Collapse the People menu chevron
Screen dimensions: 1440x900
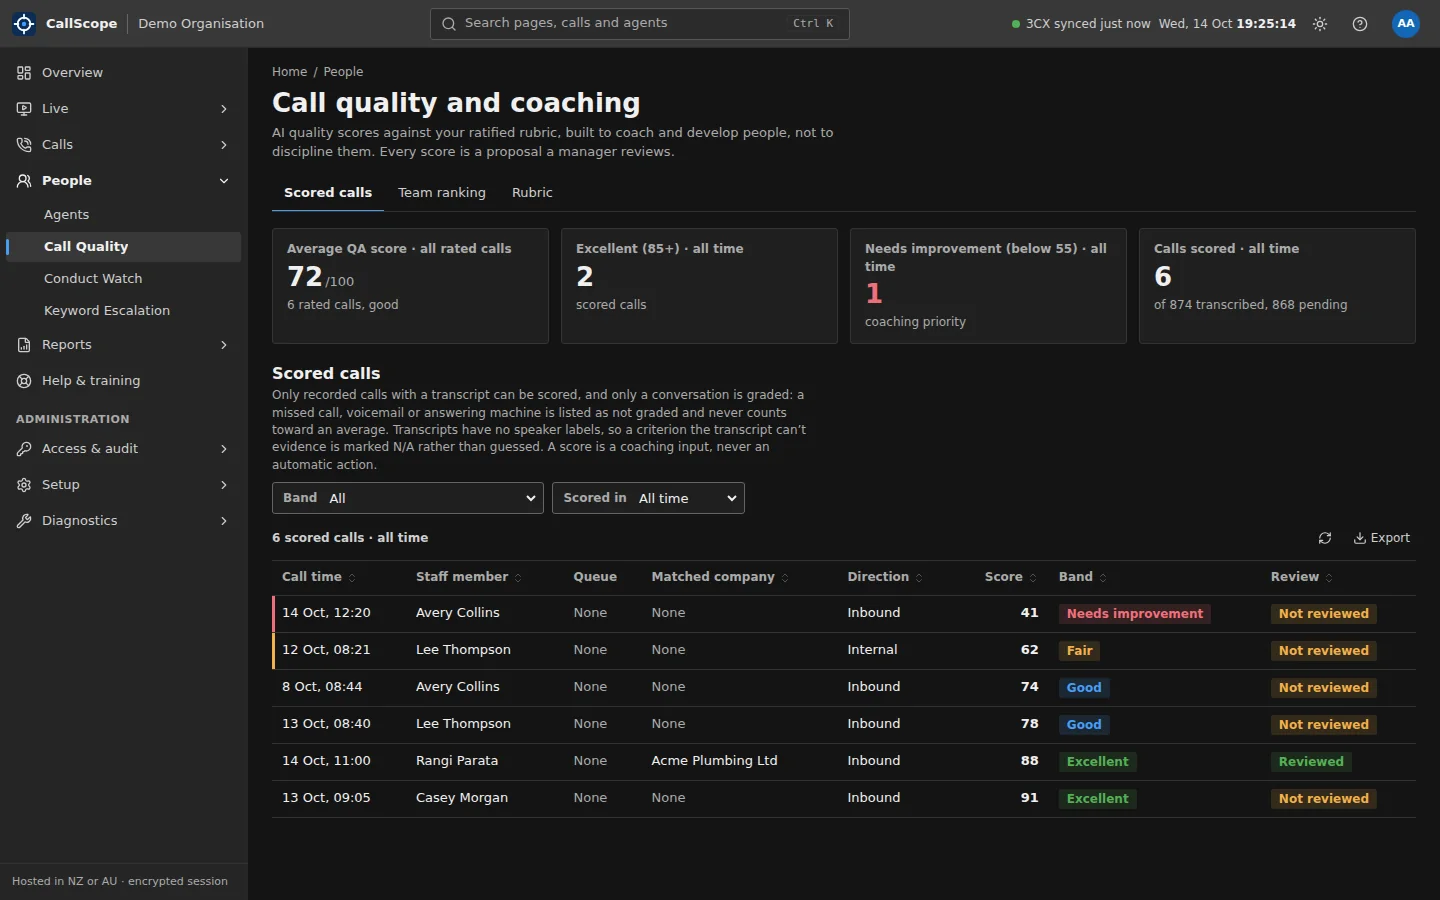click(x=224, y=181)
